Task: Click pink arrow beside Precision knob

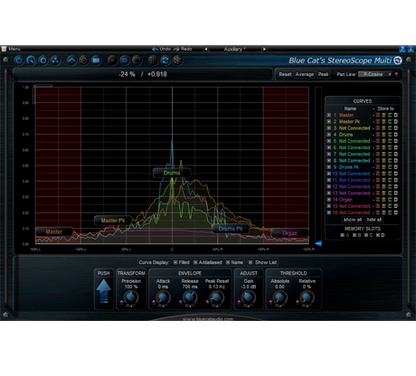Action: [x=121, y=302]
